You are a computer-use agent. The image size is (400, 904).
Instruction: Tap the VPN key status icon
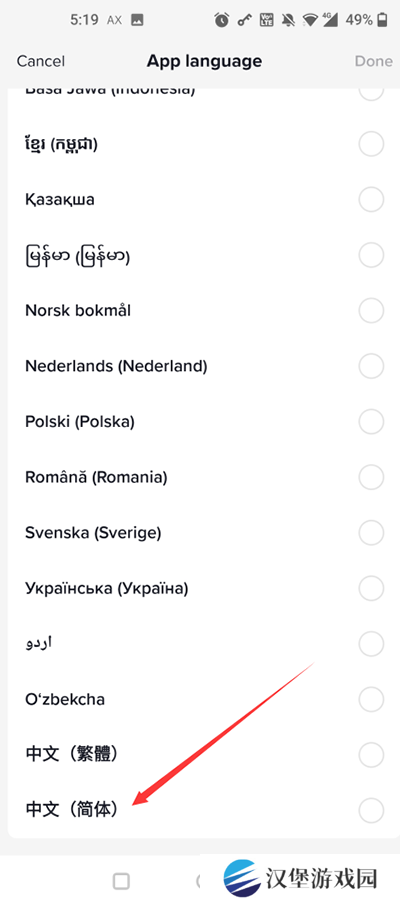click(x=246, y=20)
